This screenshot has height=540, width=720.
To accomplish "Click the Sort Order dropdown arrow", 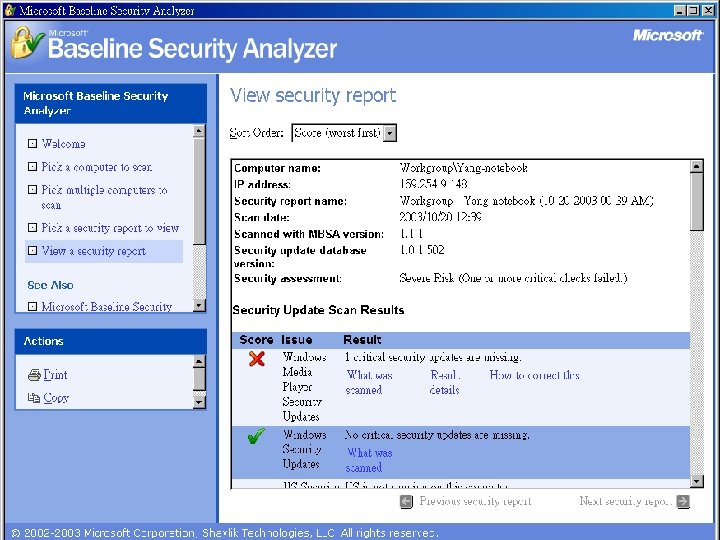I will (390, 133).
